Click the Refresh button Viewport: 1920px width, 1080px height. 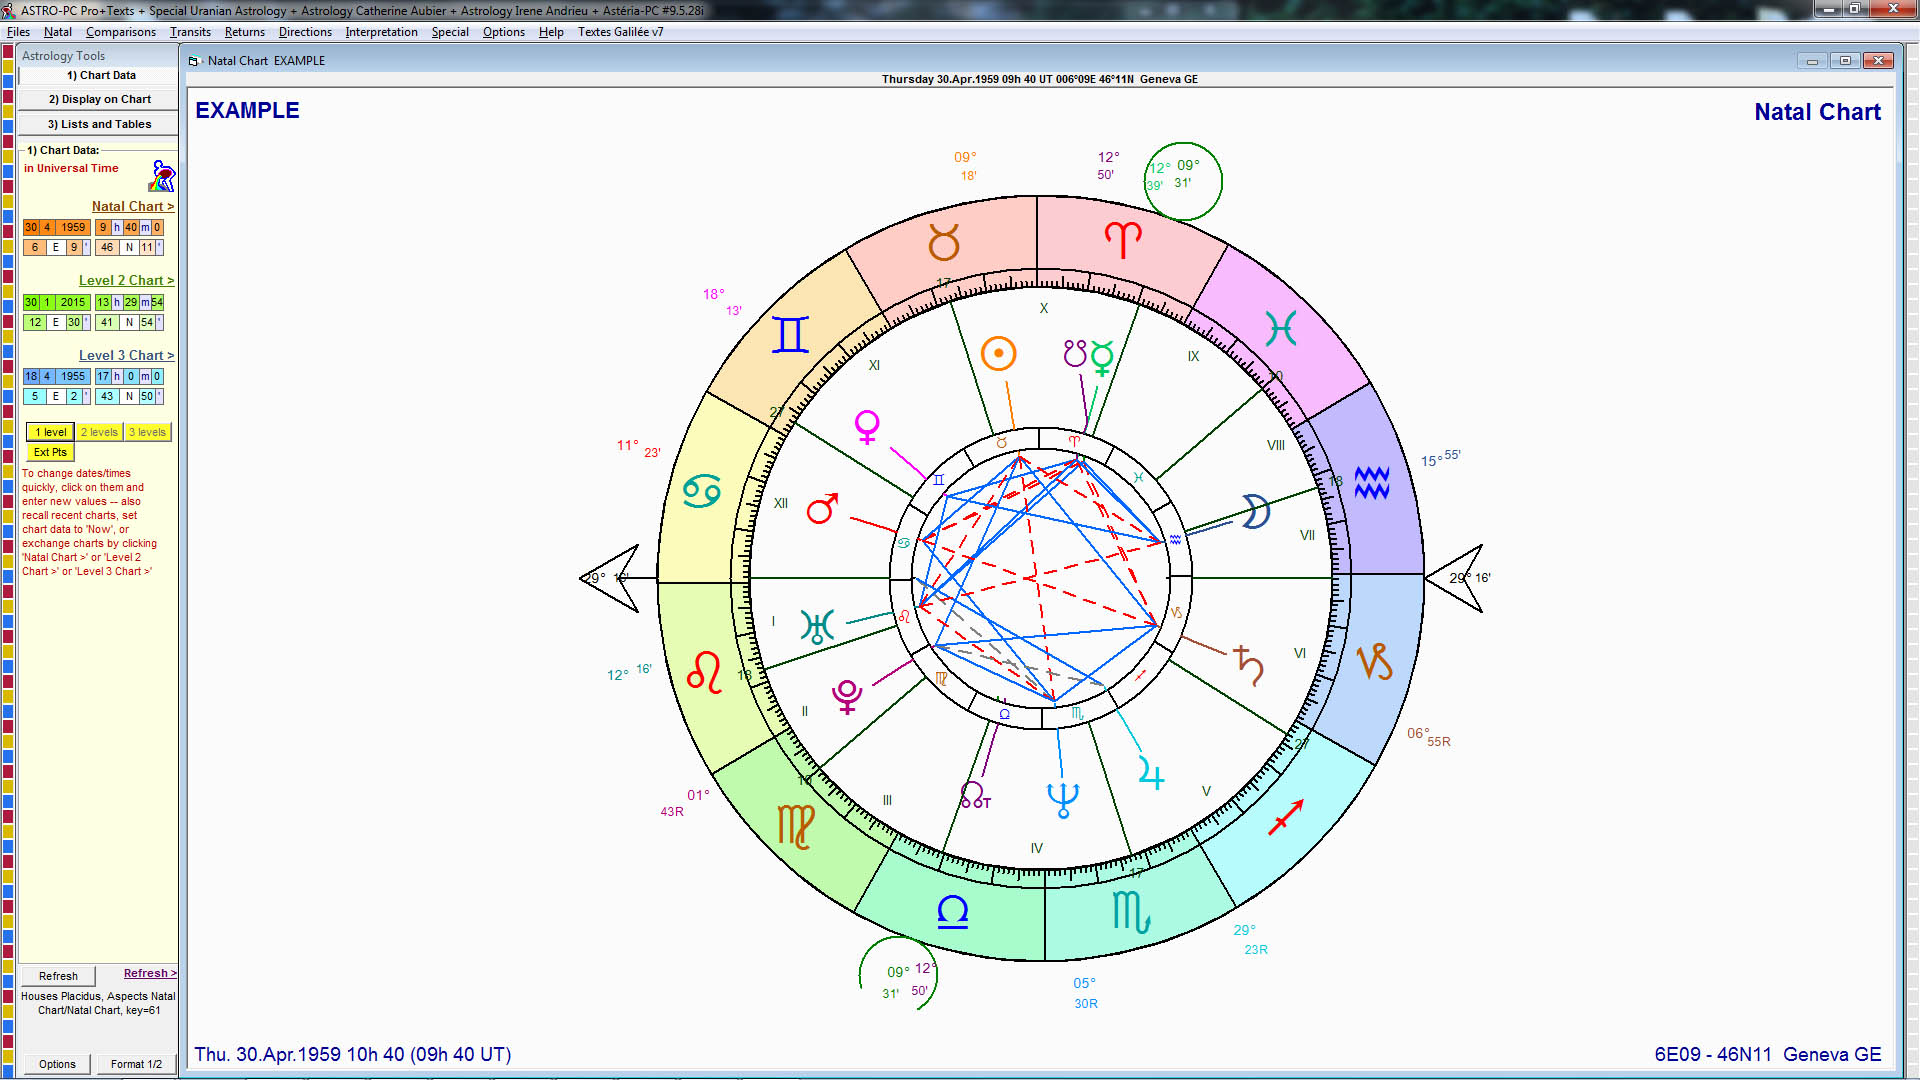tap(58, 976)
